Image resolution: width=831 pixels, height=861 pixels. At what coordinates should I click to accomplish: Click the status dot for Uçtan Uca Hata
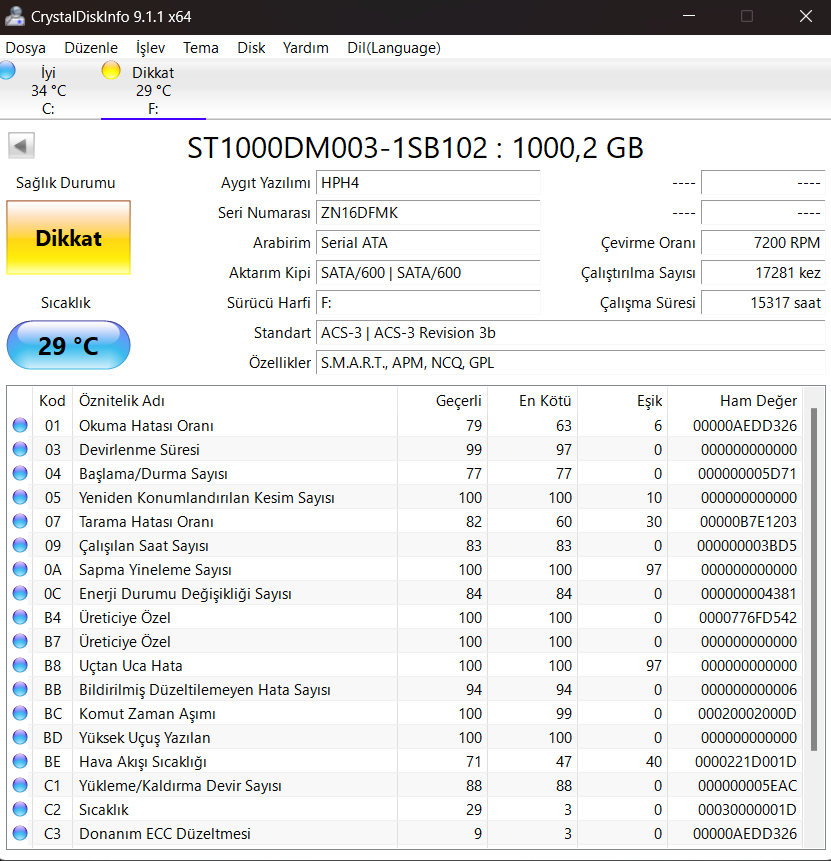(20, 666)
